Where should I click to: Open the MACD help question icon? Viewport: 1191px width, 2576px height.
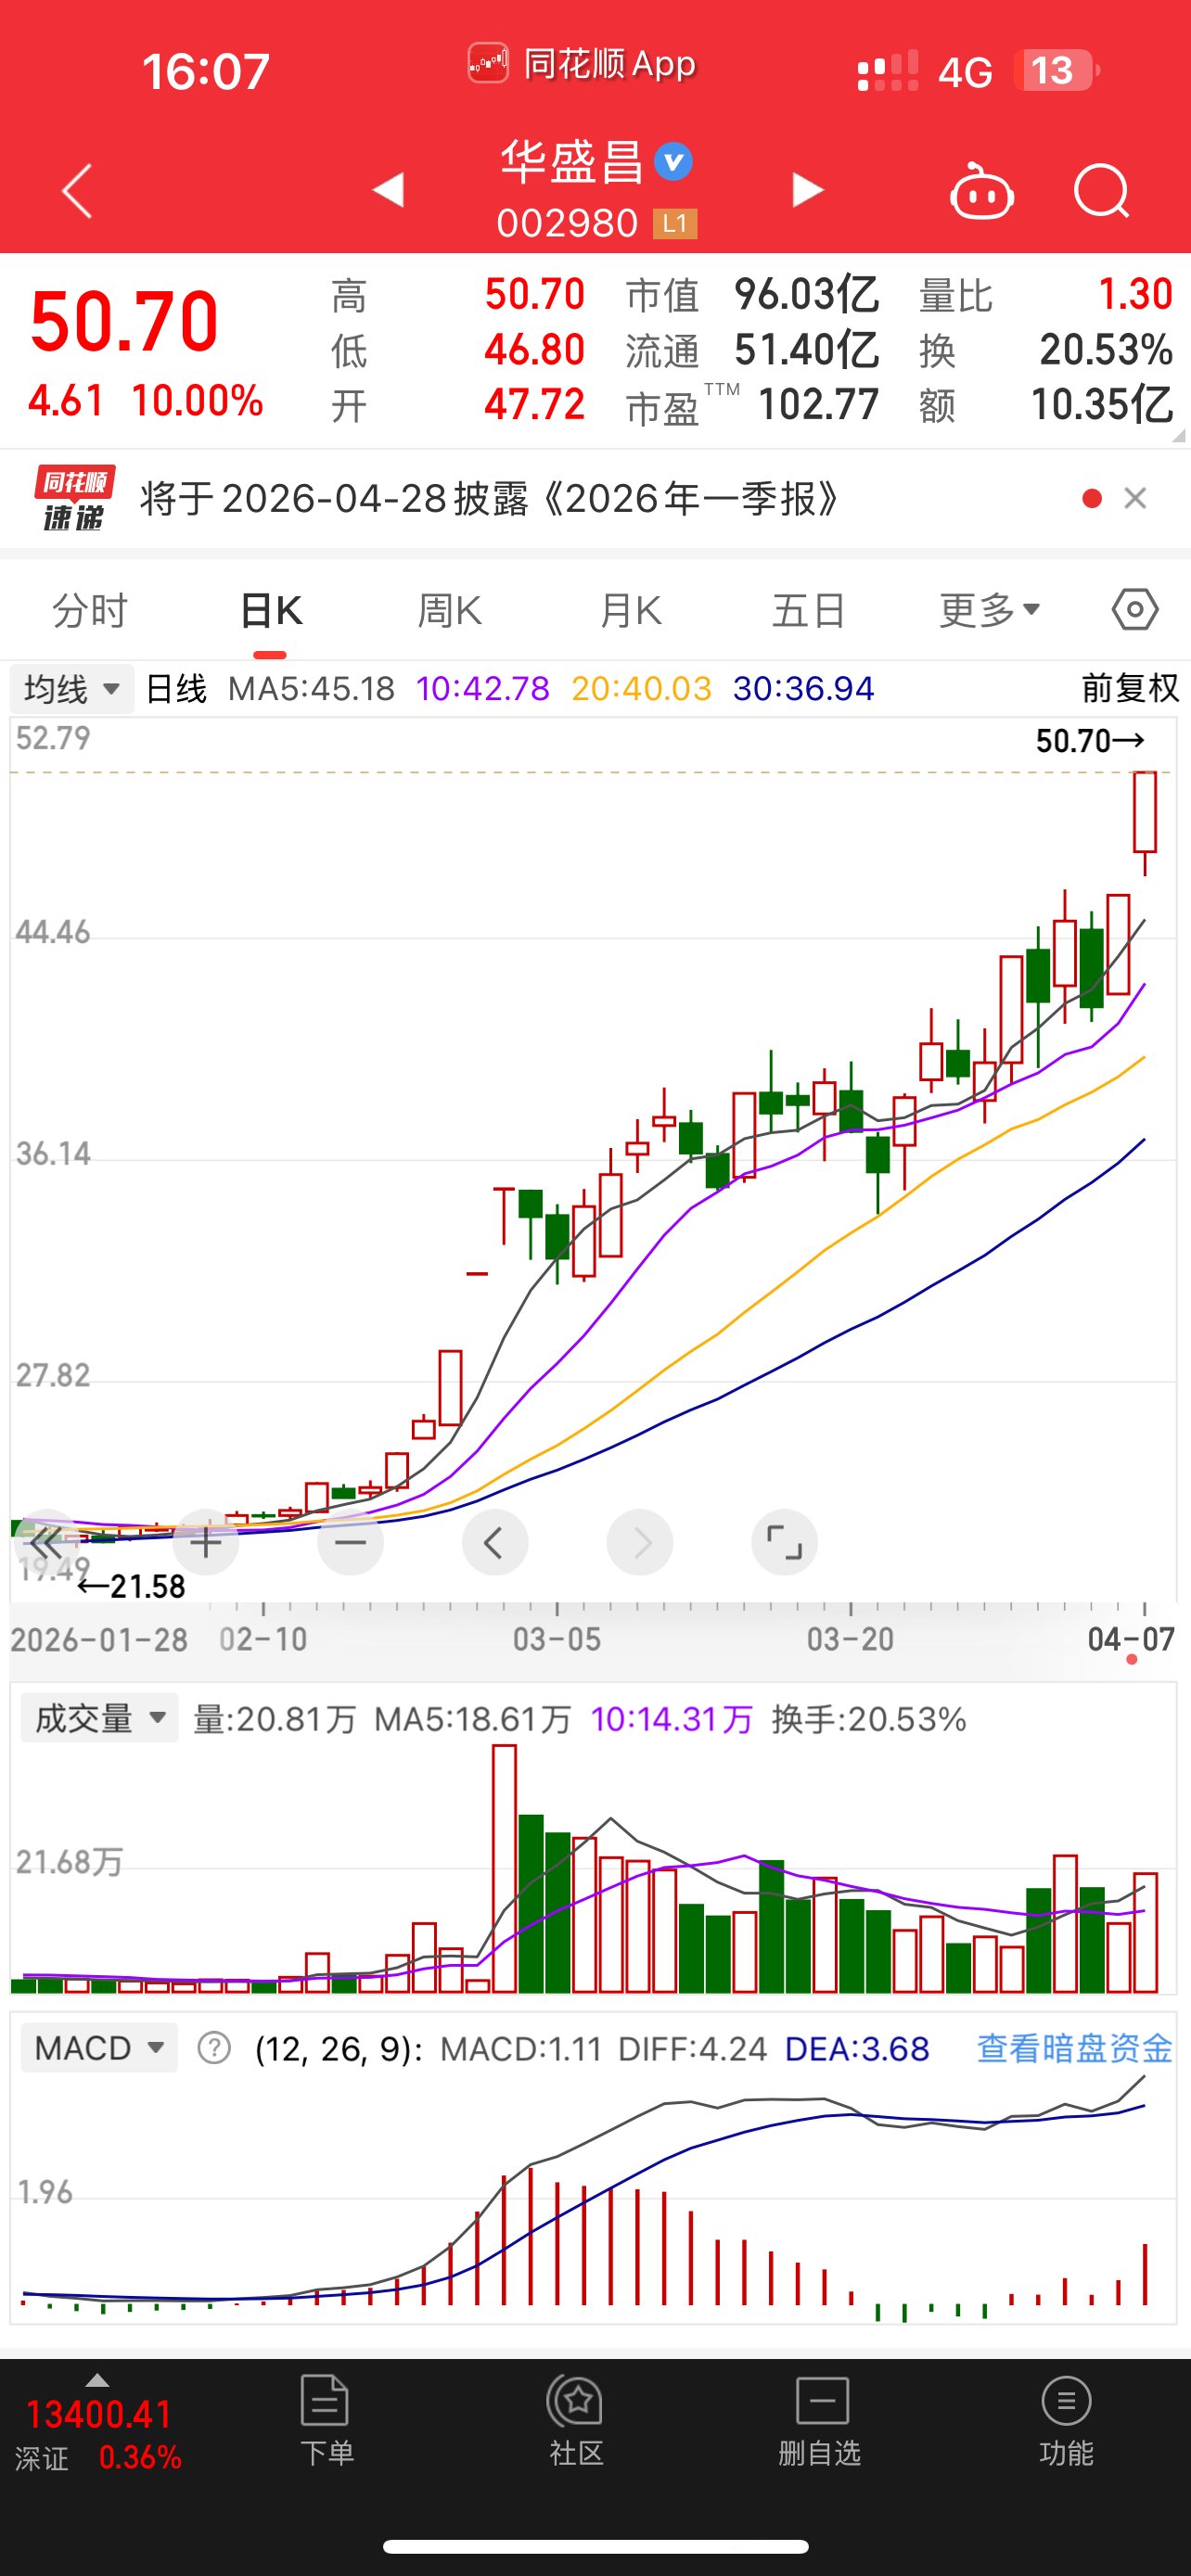[214, 2048]
